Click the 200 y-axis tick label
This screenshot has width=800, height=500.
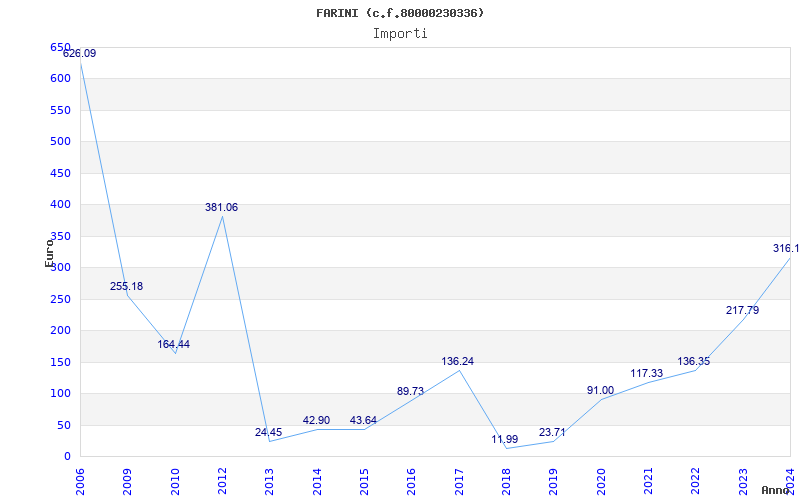pos(60,331)
